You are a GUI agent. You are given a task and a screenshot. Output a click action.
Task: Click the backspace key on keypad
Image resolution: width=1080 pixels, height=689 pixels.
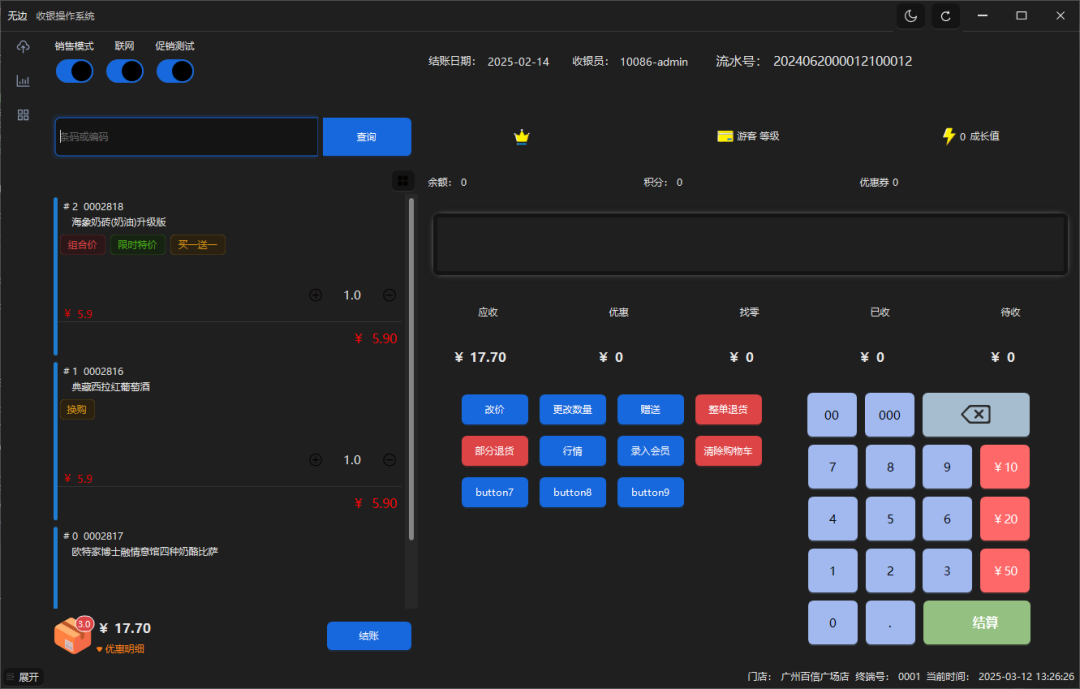[976, 415]
